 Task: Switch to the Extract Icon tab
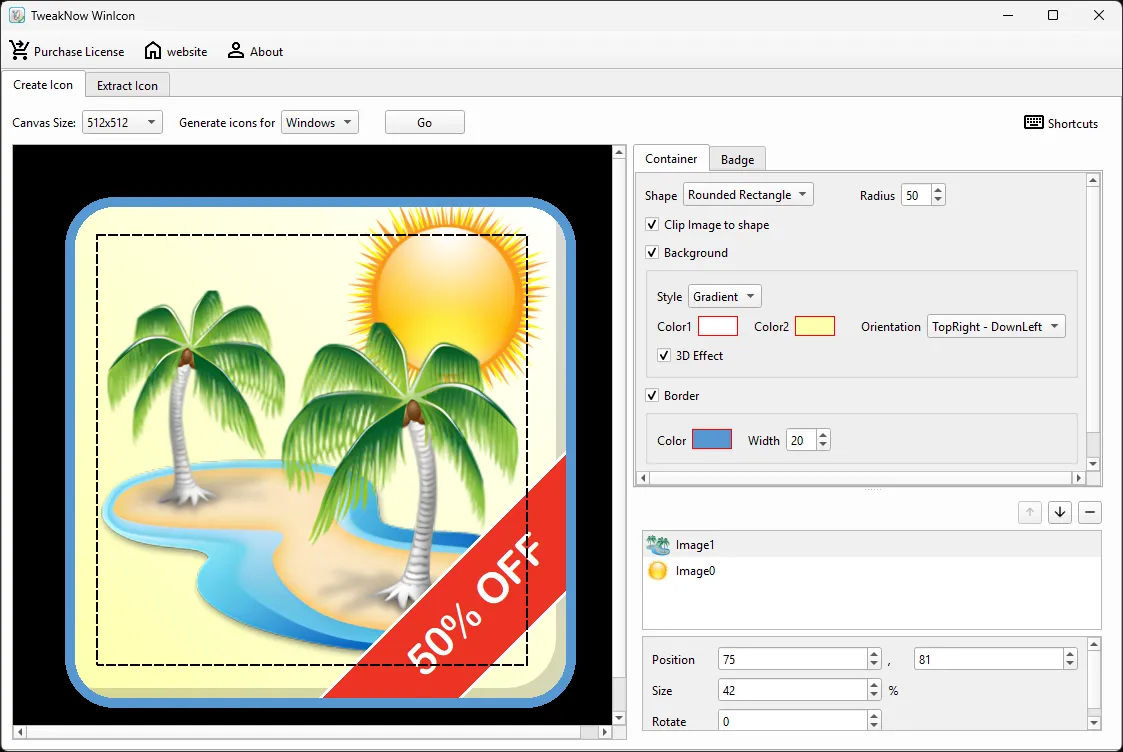tap(127, 85)
